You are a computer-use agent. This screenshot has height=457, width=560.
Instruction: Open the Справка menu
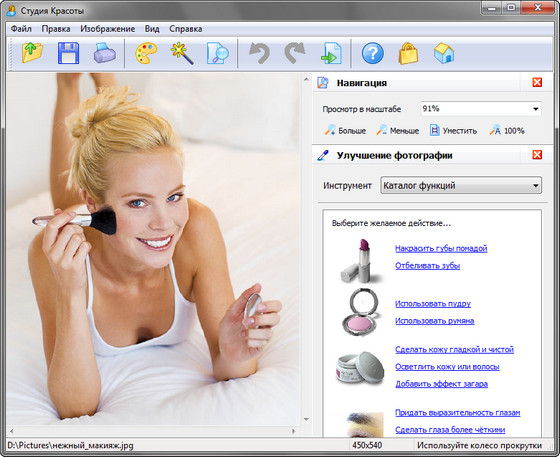[x=186, y=29]
